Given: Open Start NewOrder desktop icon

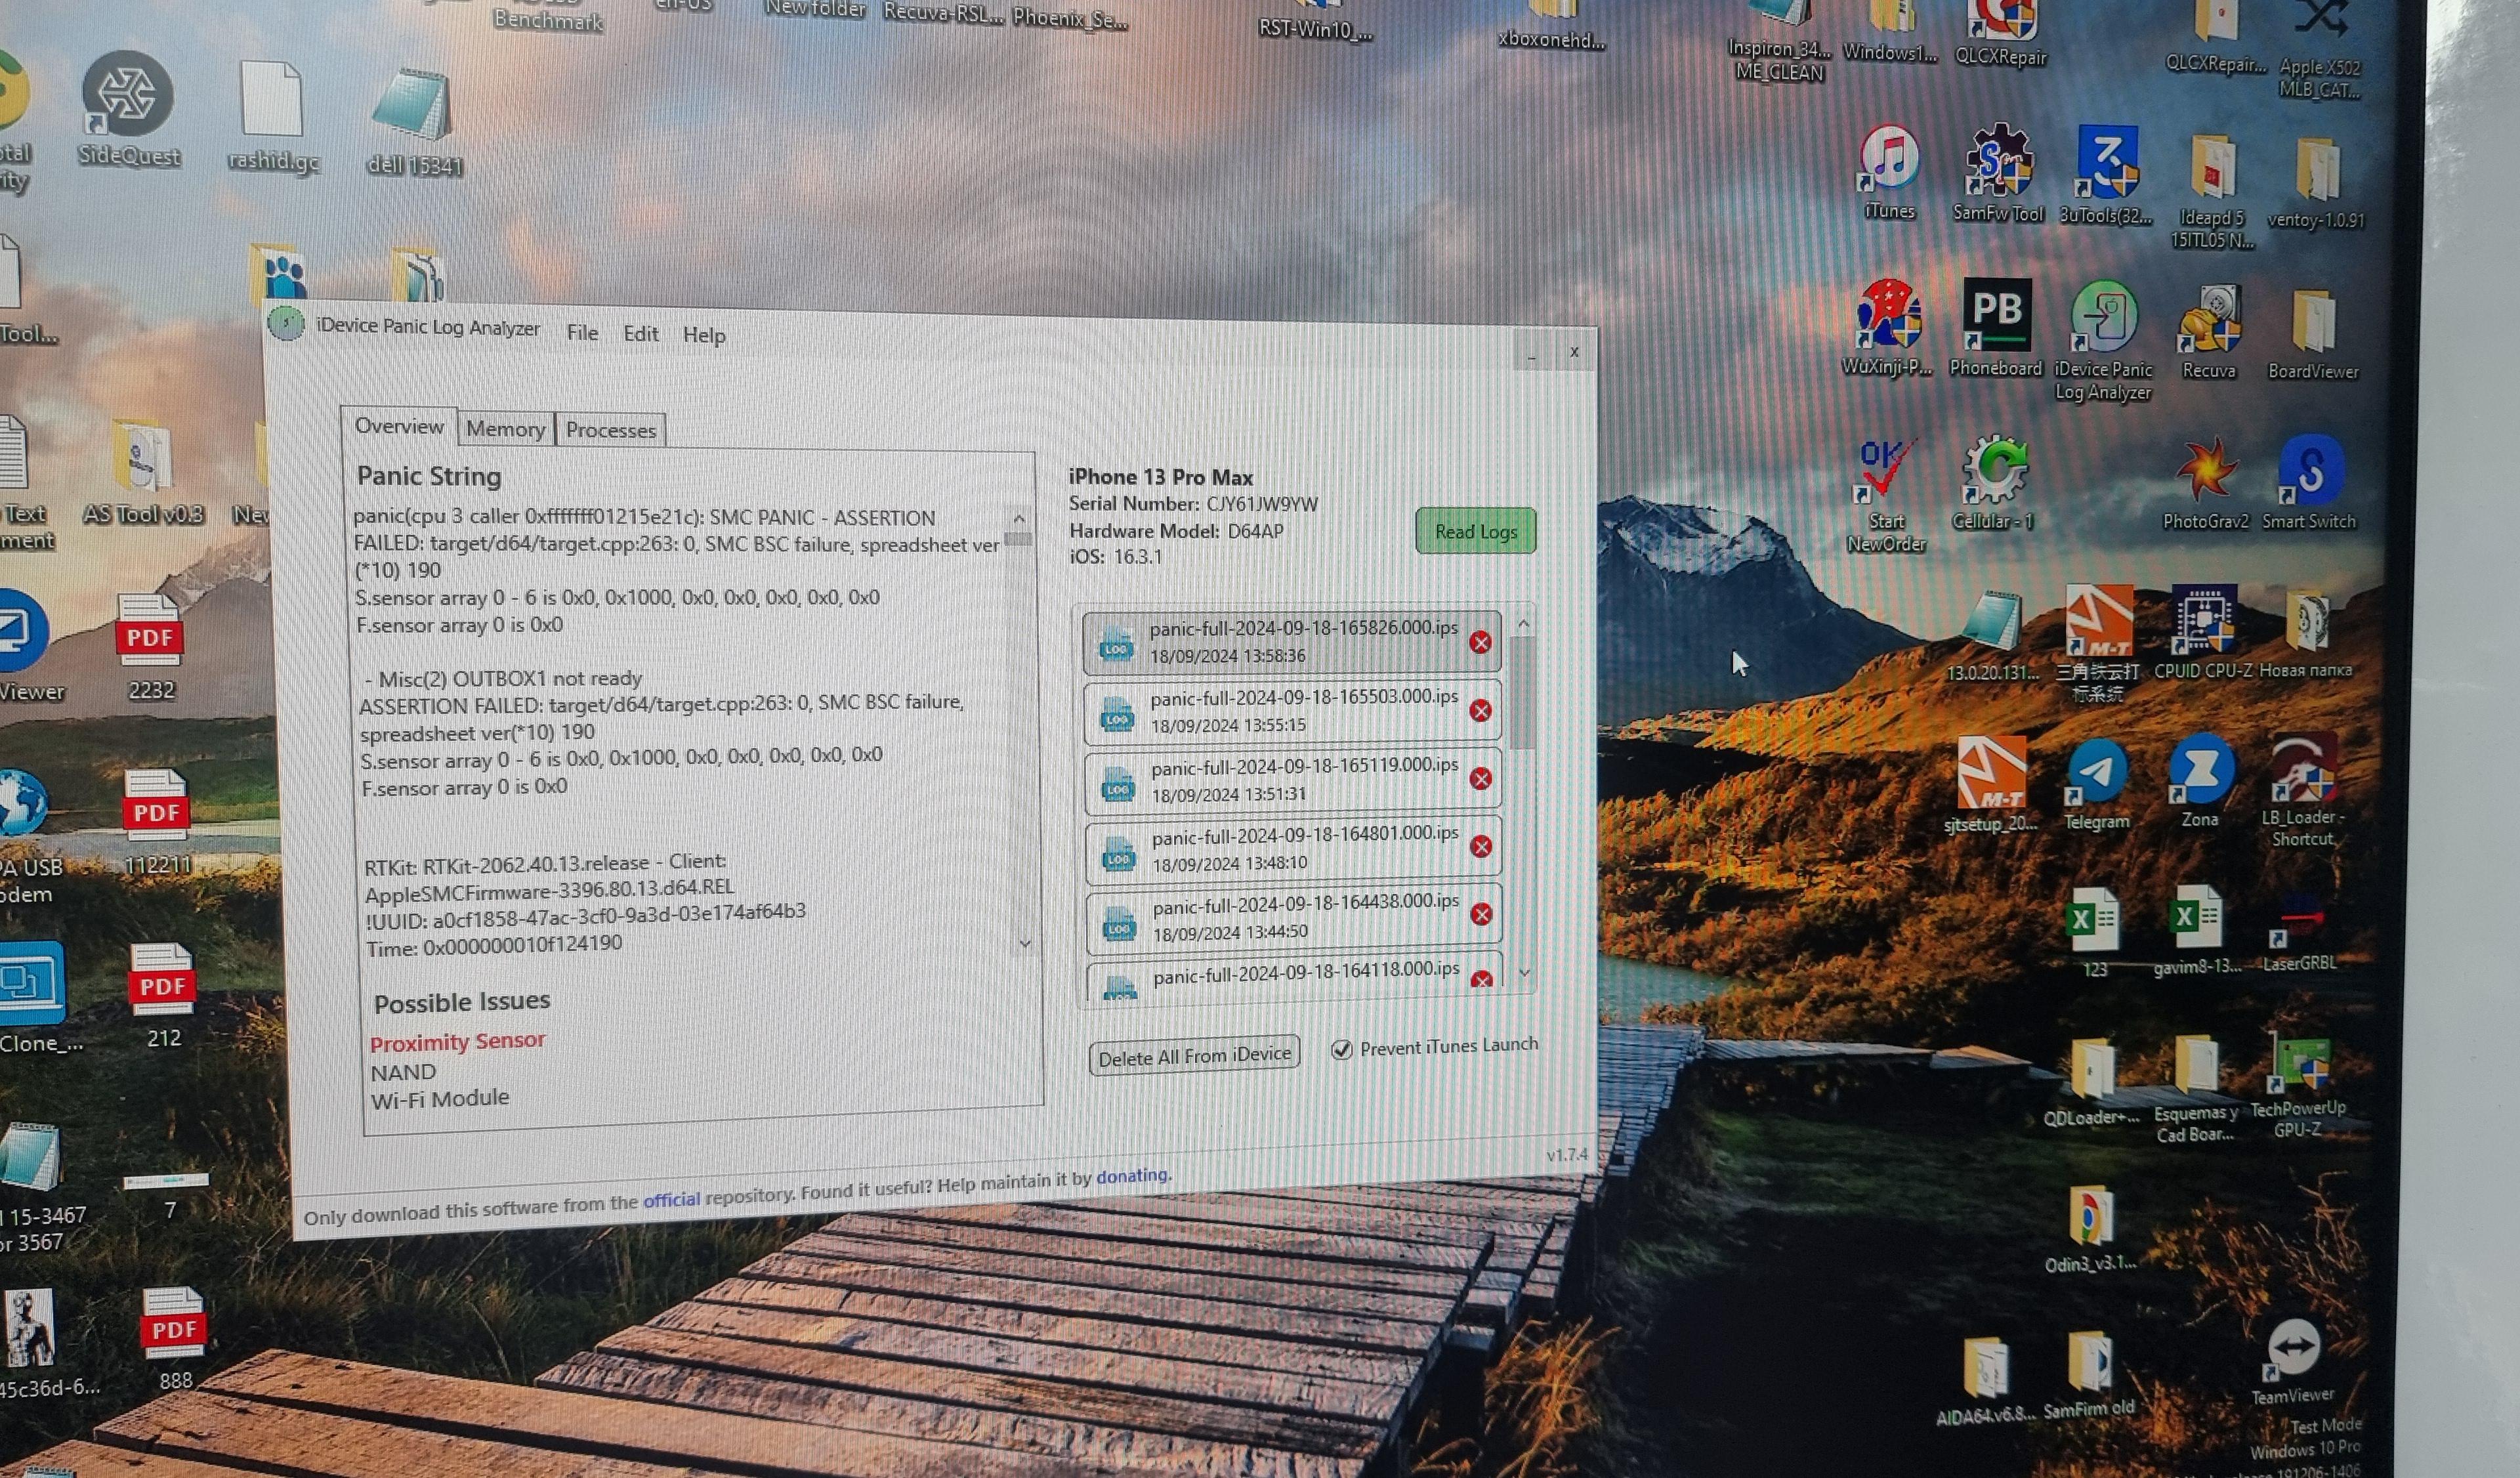Looking at the screenshot, I should pos(1885,495).
